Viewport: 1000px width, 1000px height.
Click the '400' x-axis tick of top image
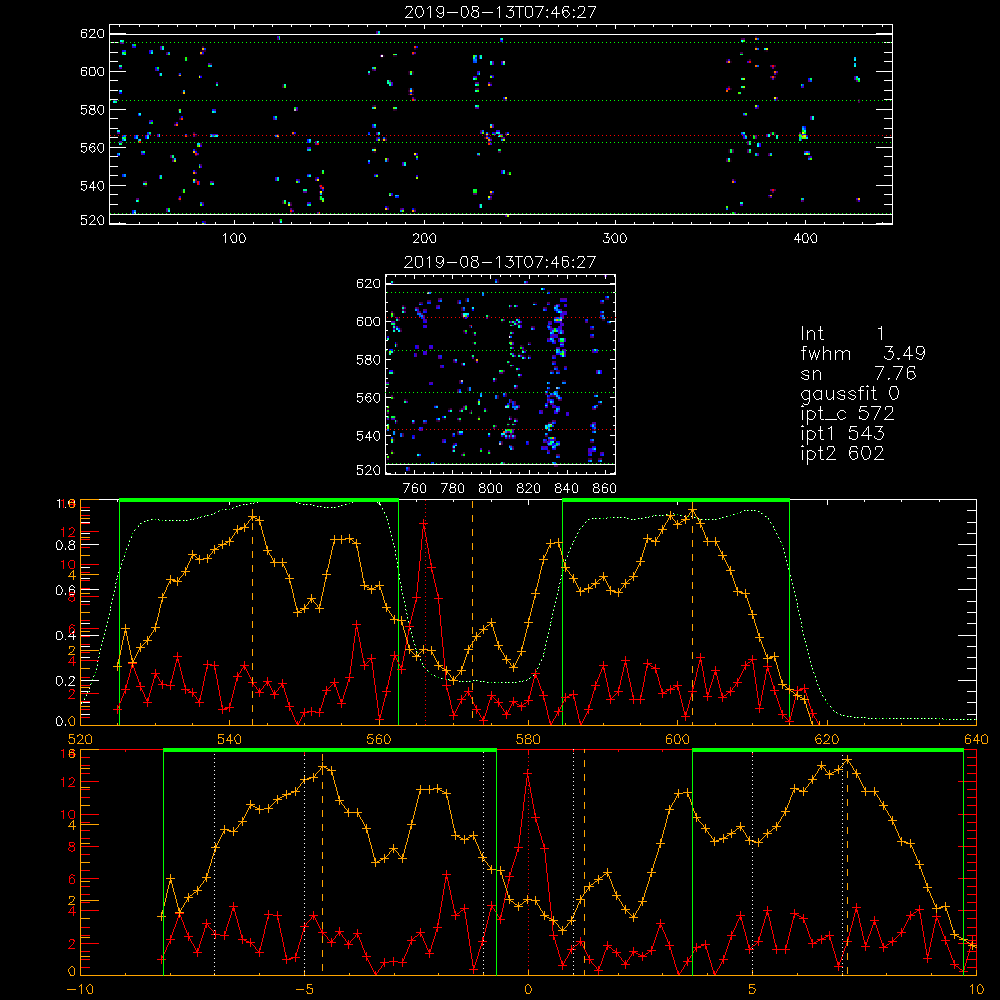[x=805, y=239]
